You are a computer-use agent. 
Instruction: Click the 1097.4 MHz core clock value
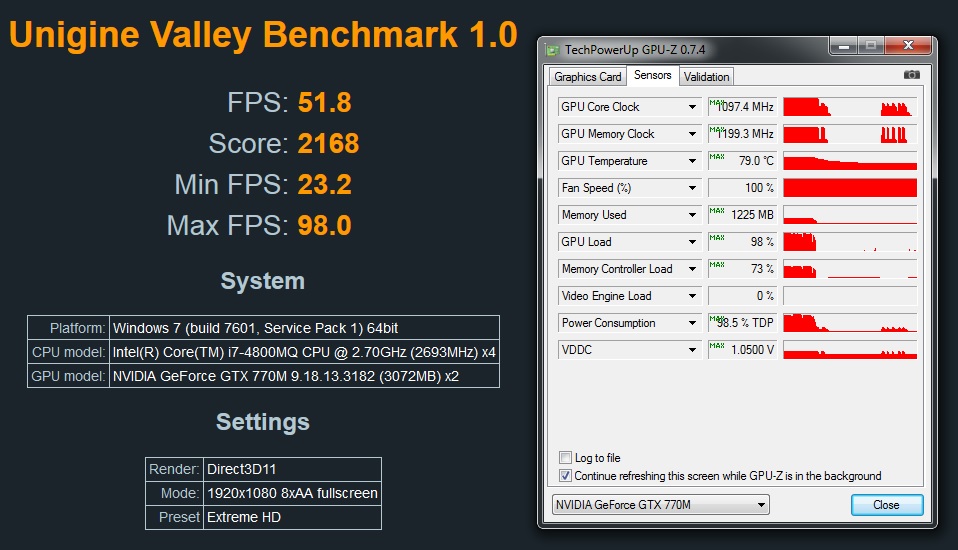tap(742, 107)
